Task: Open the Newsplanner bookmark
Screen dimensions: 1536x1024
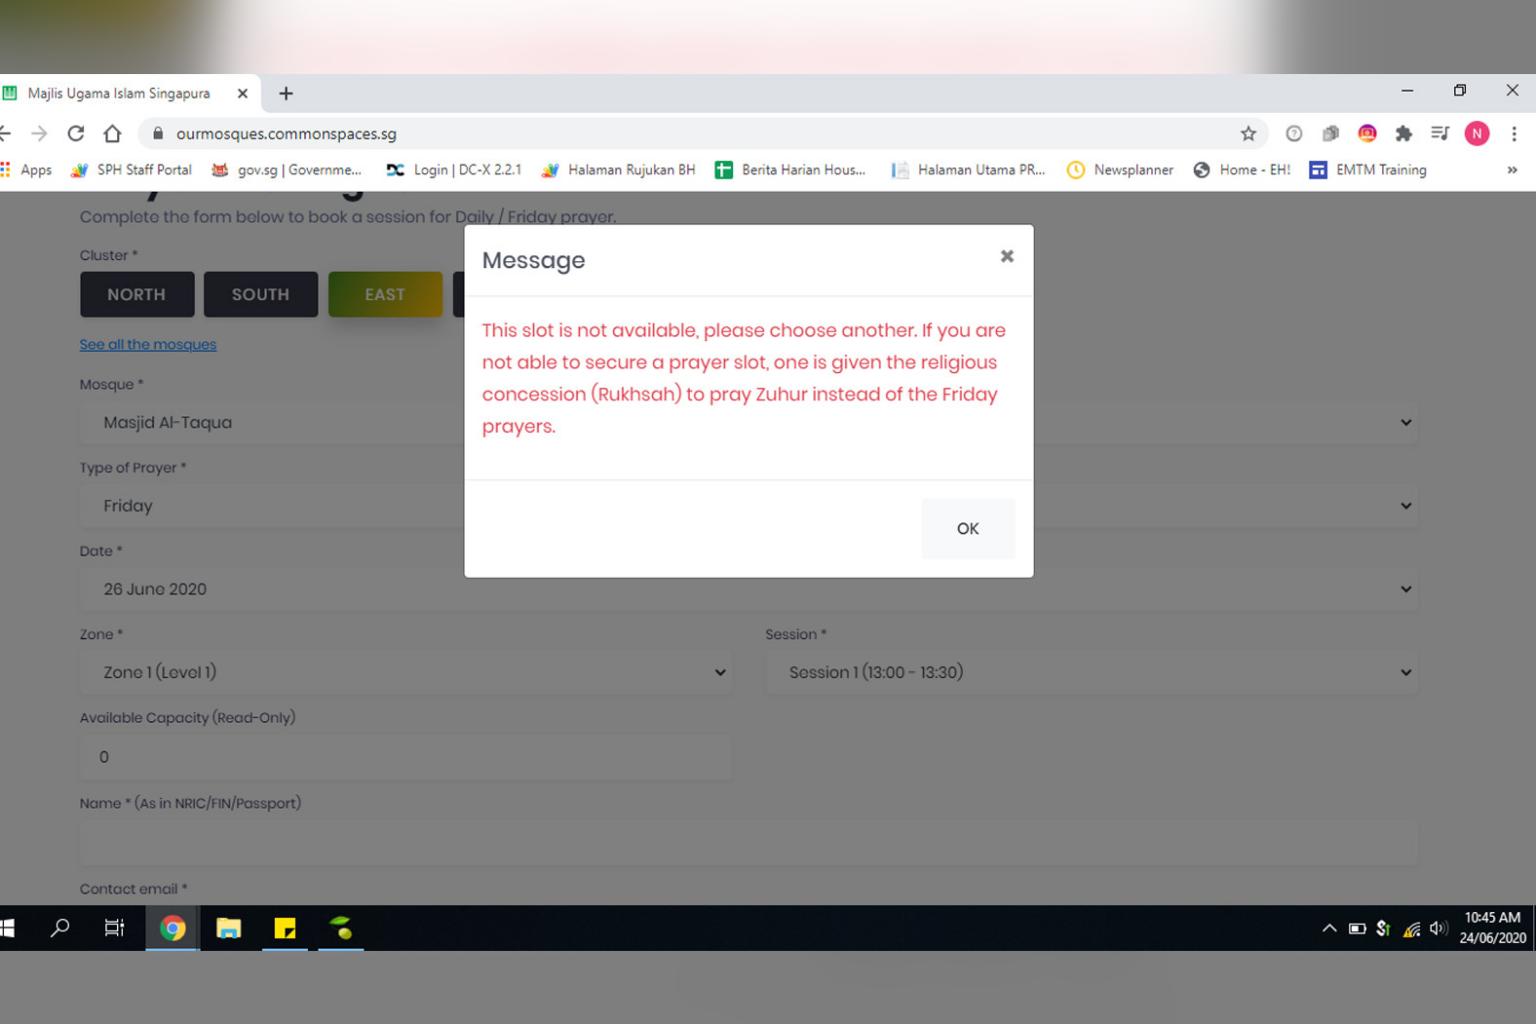Action: pyautogui.click(x=1121, y=170)
